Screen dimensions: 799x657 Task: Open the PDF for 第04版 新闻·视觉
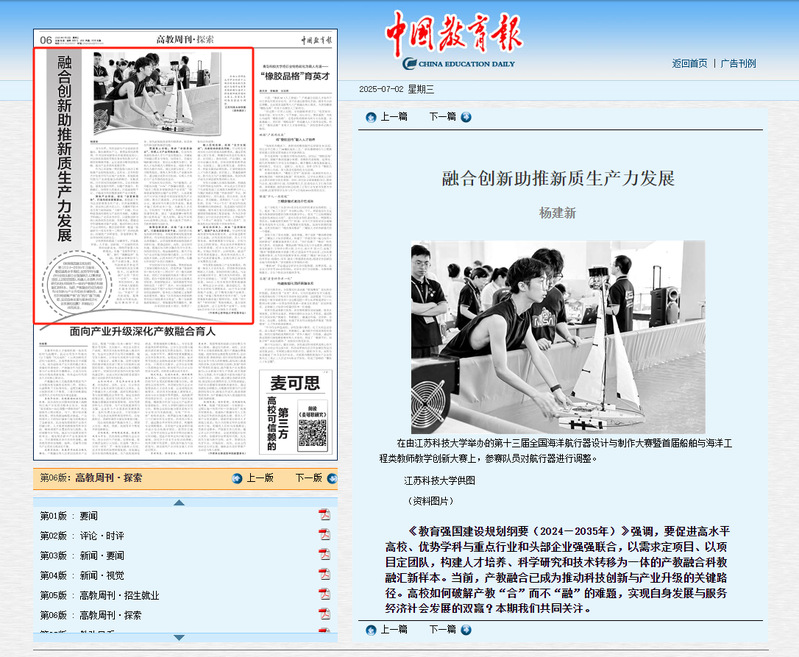pyautogui.click(x=324, y=575)
